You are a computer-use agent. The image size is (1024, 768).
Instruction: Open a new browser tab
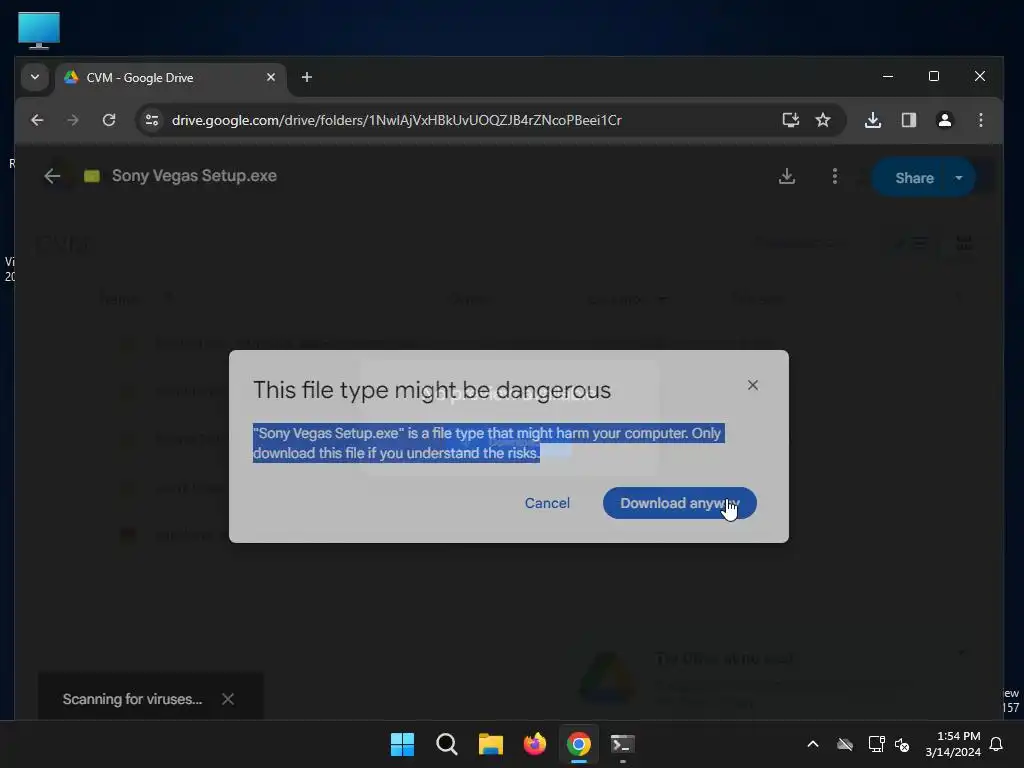click(x=307, y=78)
